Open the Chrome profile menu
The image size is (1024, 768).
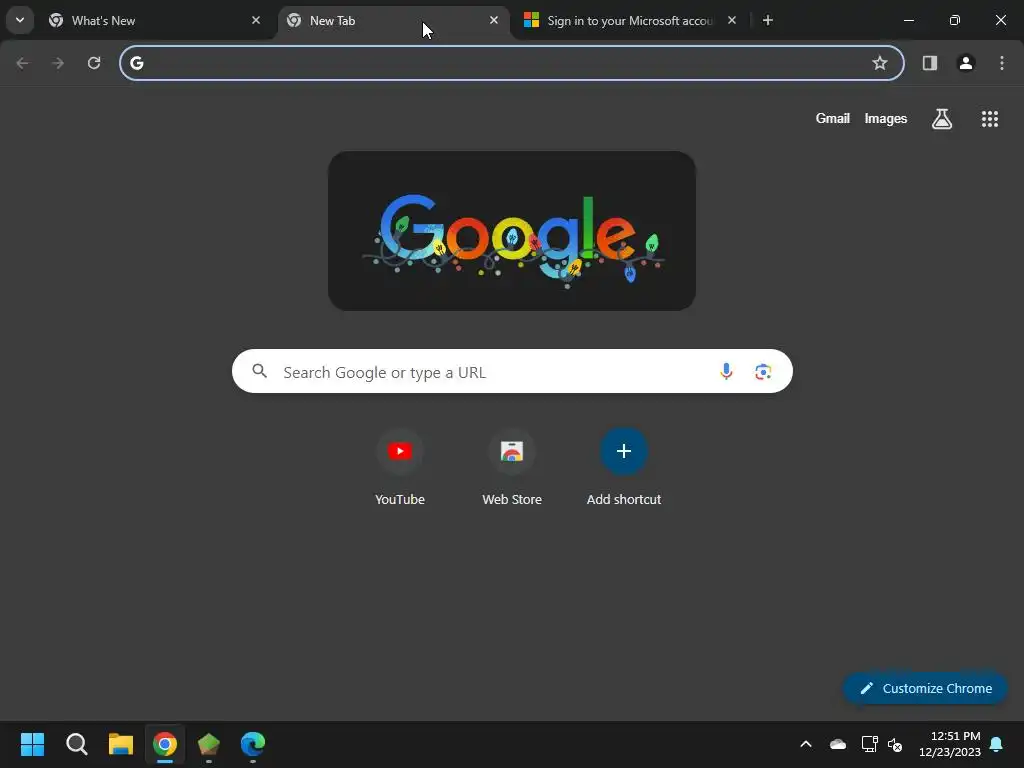tap(966, 63)
